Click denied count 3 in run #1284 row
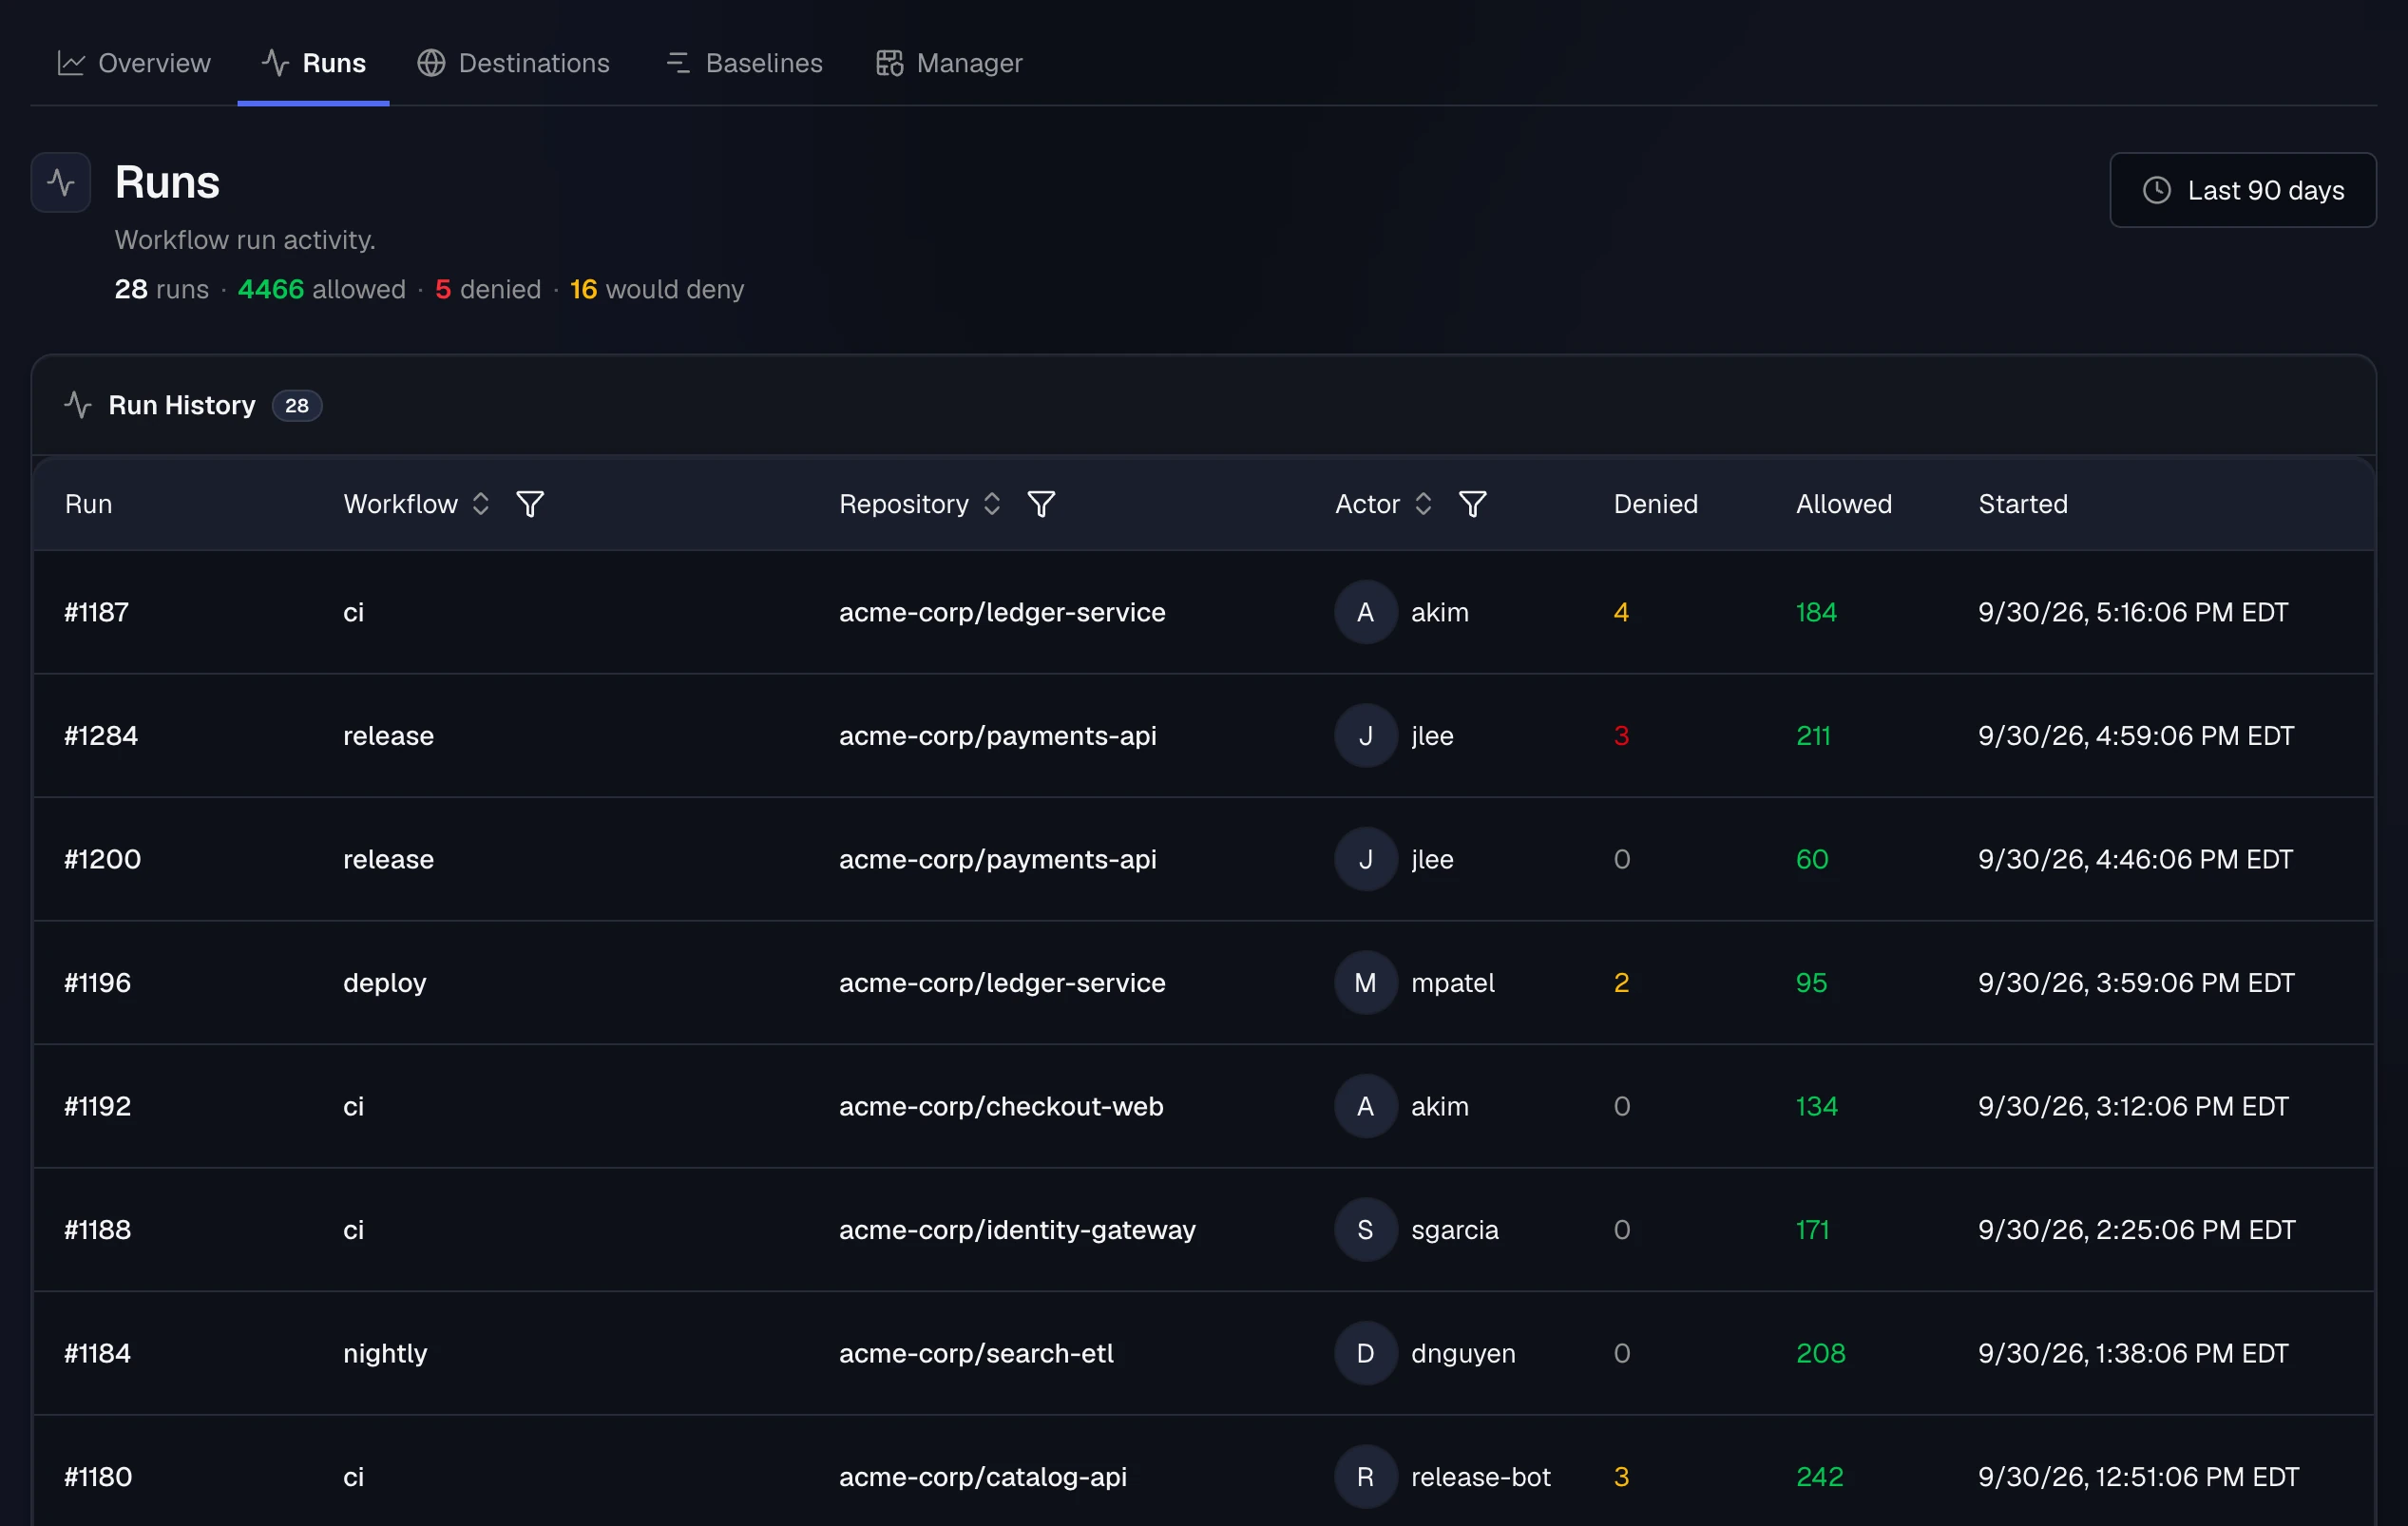Screen dimensions: 2408x1526 click(1621, 736)
